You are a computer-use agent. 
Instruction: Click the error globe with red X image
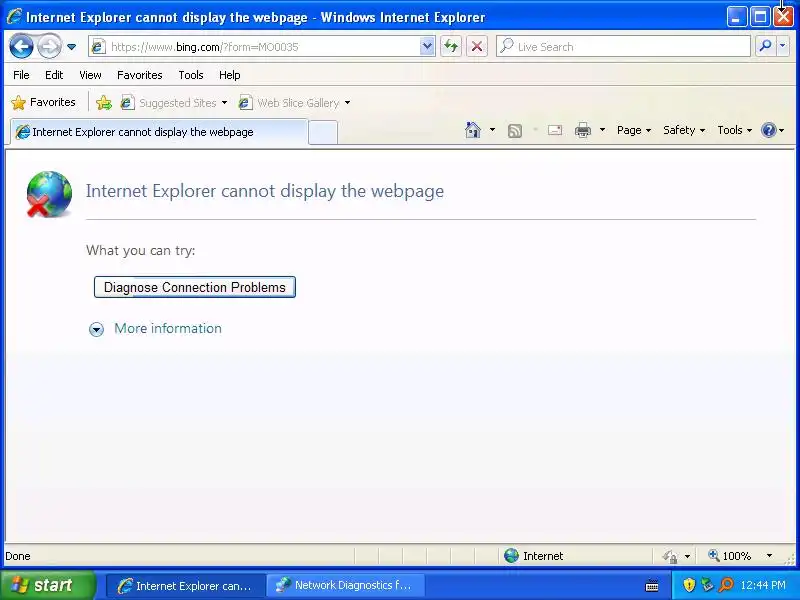coord(49,194)
